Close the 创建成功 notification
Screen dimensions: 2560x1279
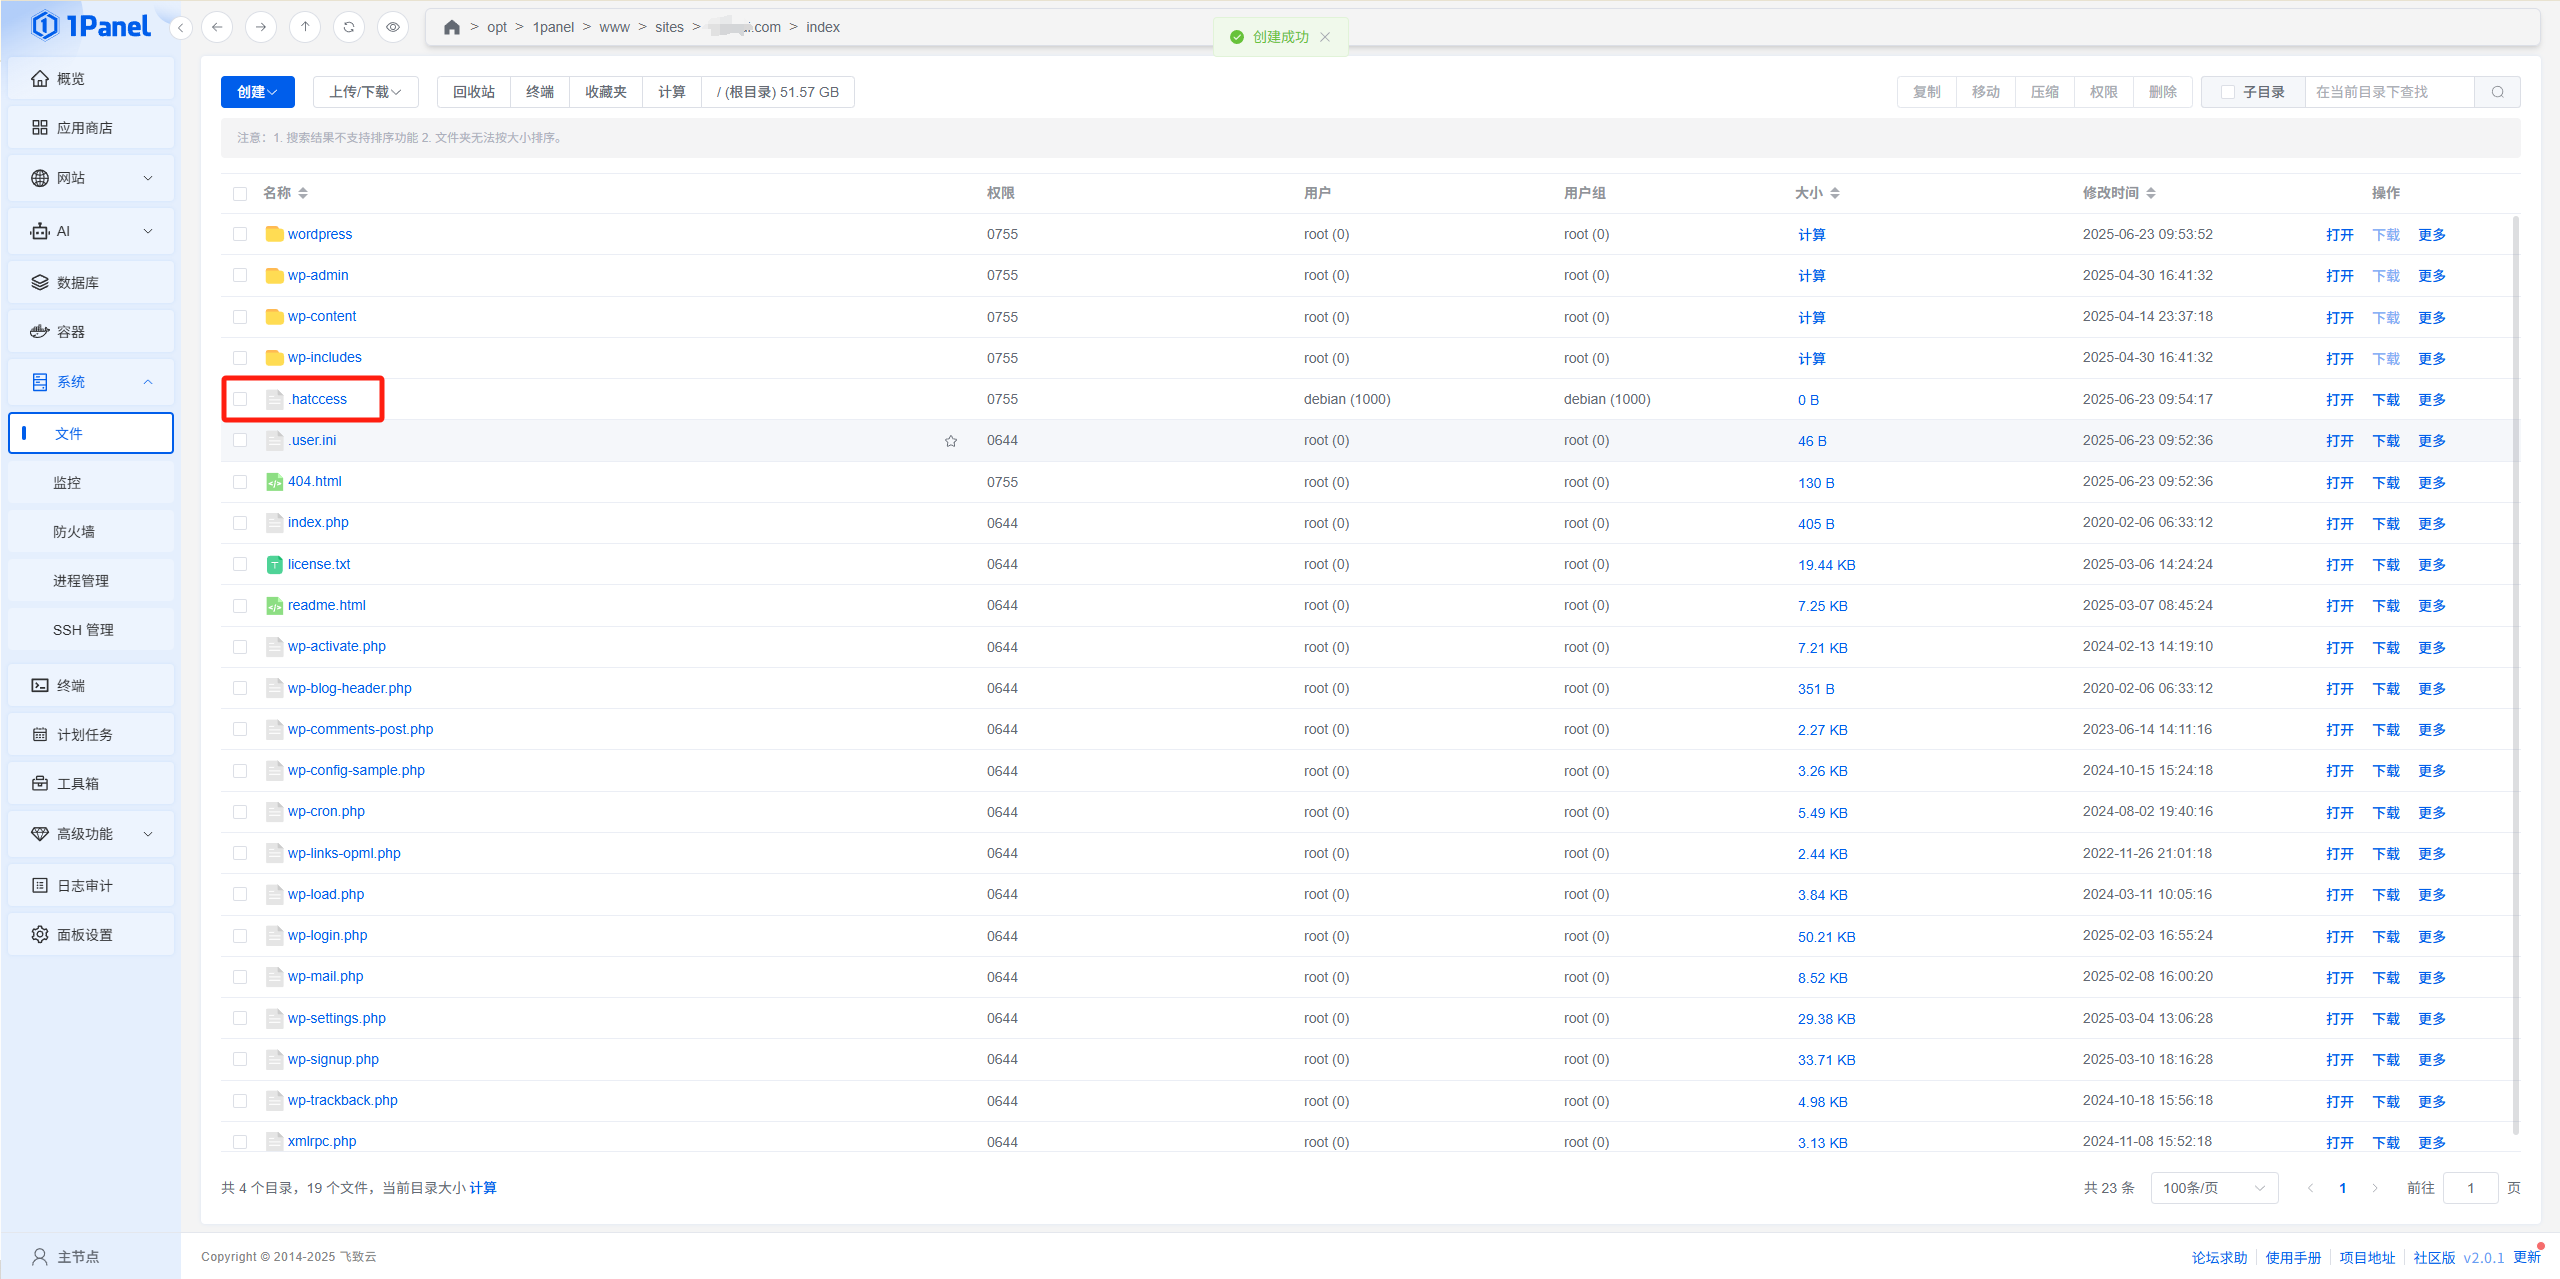(x=1325, y=37)
